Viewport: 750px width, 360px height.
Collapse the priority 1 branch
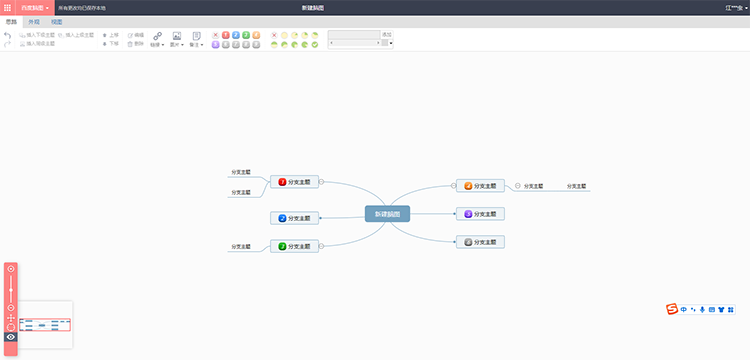321,182
